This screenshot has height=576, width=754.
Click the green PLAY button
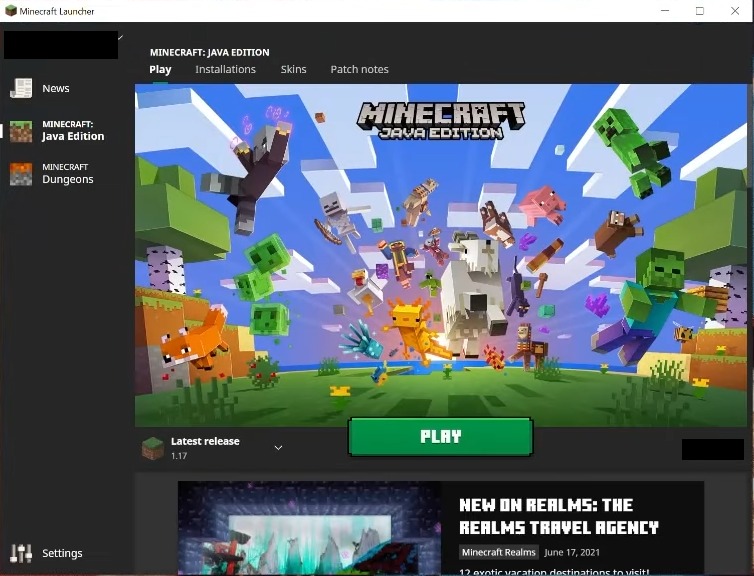pos(440,437)
